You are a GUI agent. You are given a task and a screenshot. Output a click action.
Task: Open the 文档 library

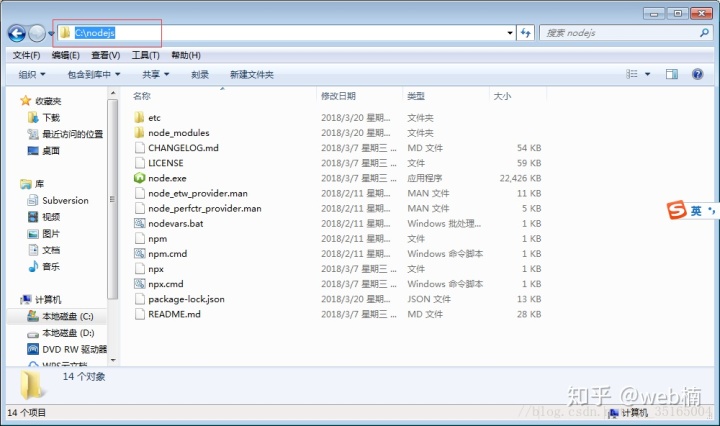[x=51, y=250]
